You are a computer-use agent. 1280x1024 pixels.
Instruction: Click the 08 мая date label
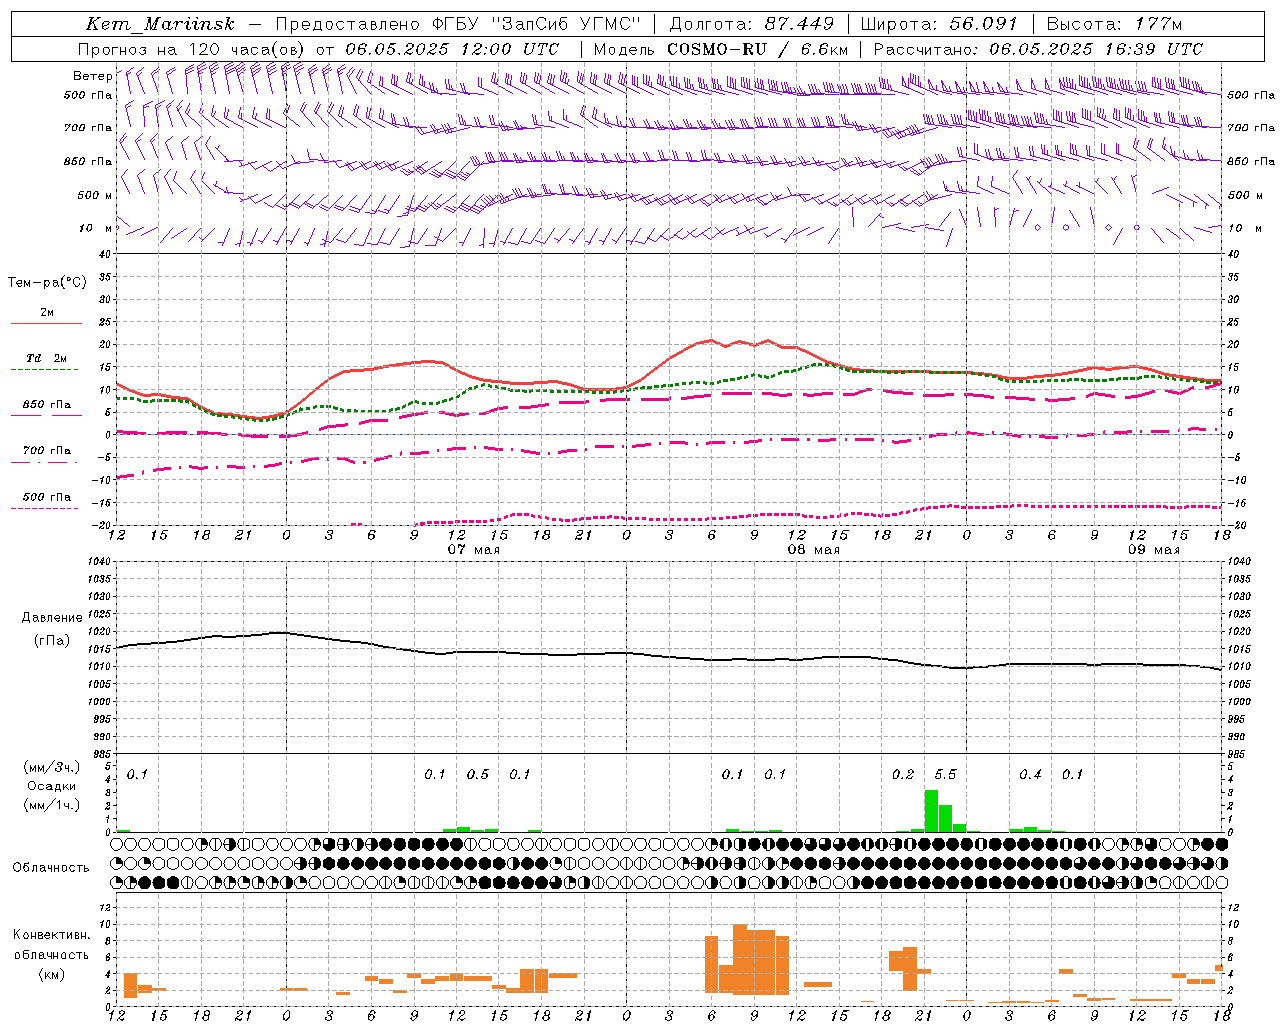click(814, 550)
